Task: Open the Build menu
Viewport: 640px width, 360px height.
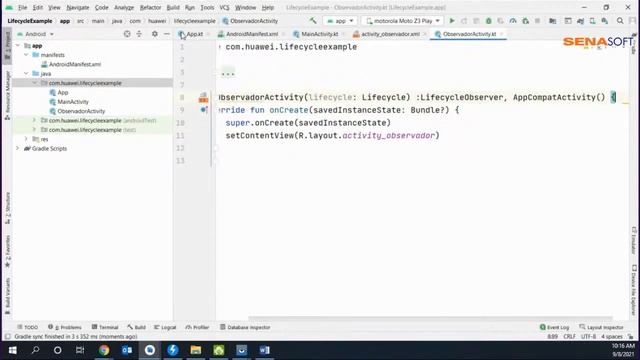Action: (173, 7)
